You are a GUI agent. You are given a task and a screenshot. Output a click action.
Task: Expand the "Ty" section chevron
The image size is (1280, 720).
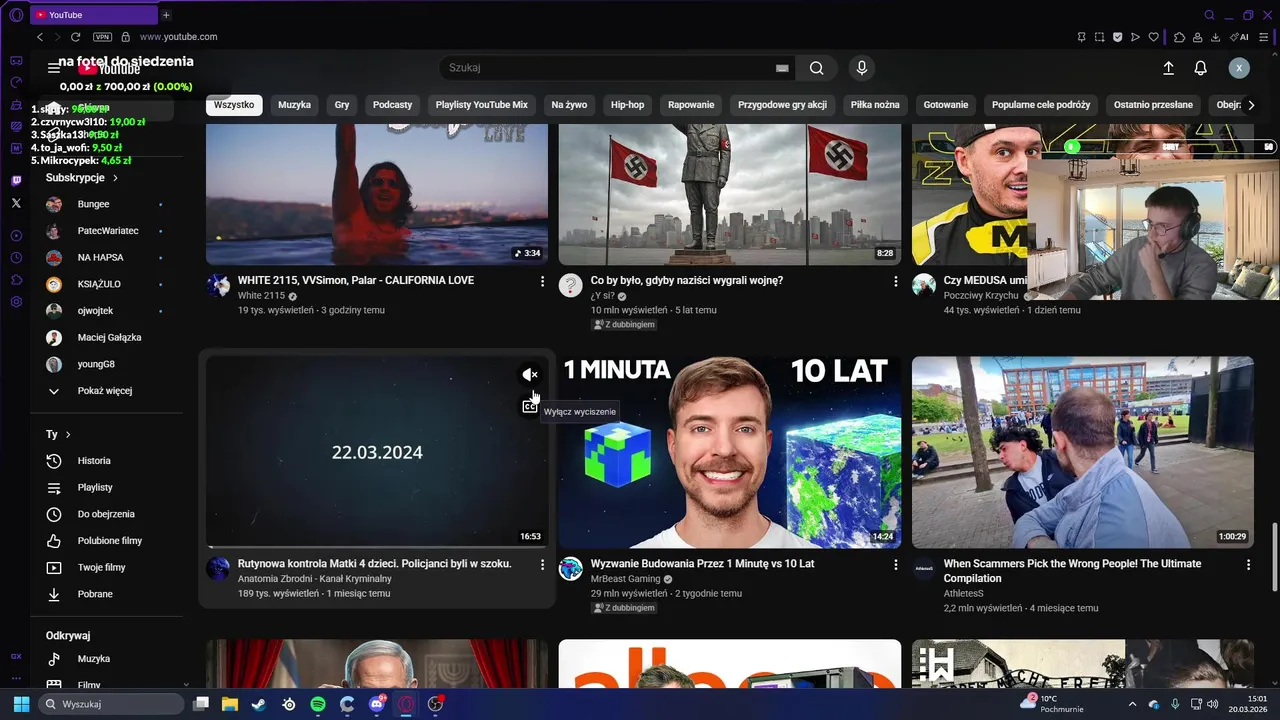coord(68,435)
